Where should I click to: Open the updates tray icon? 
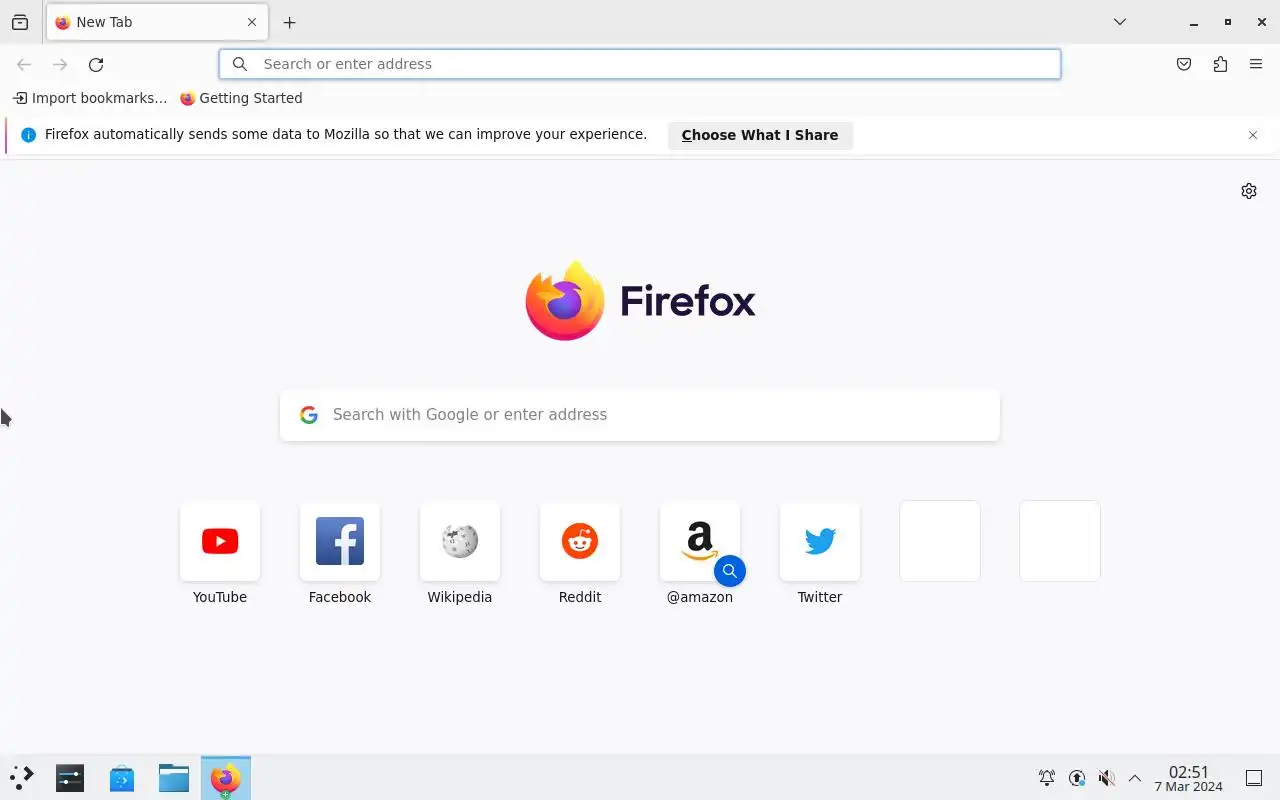pos(1077,778)
